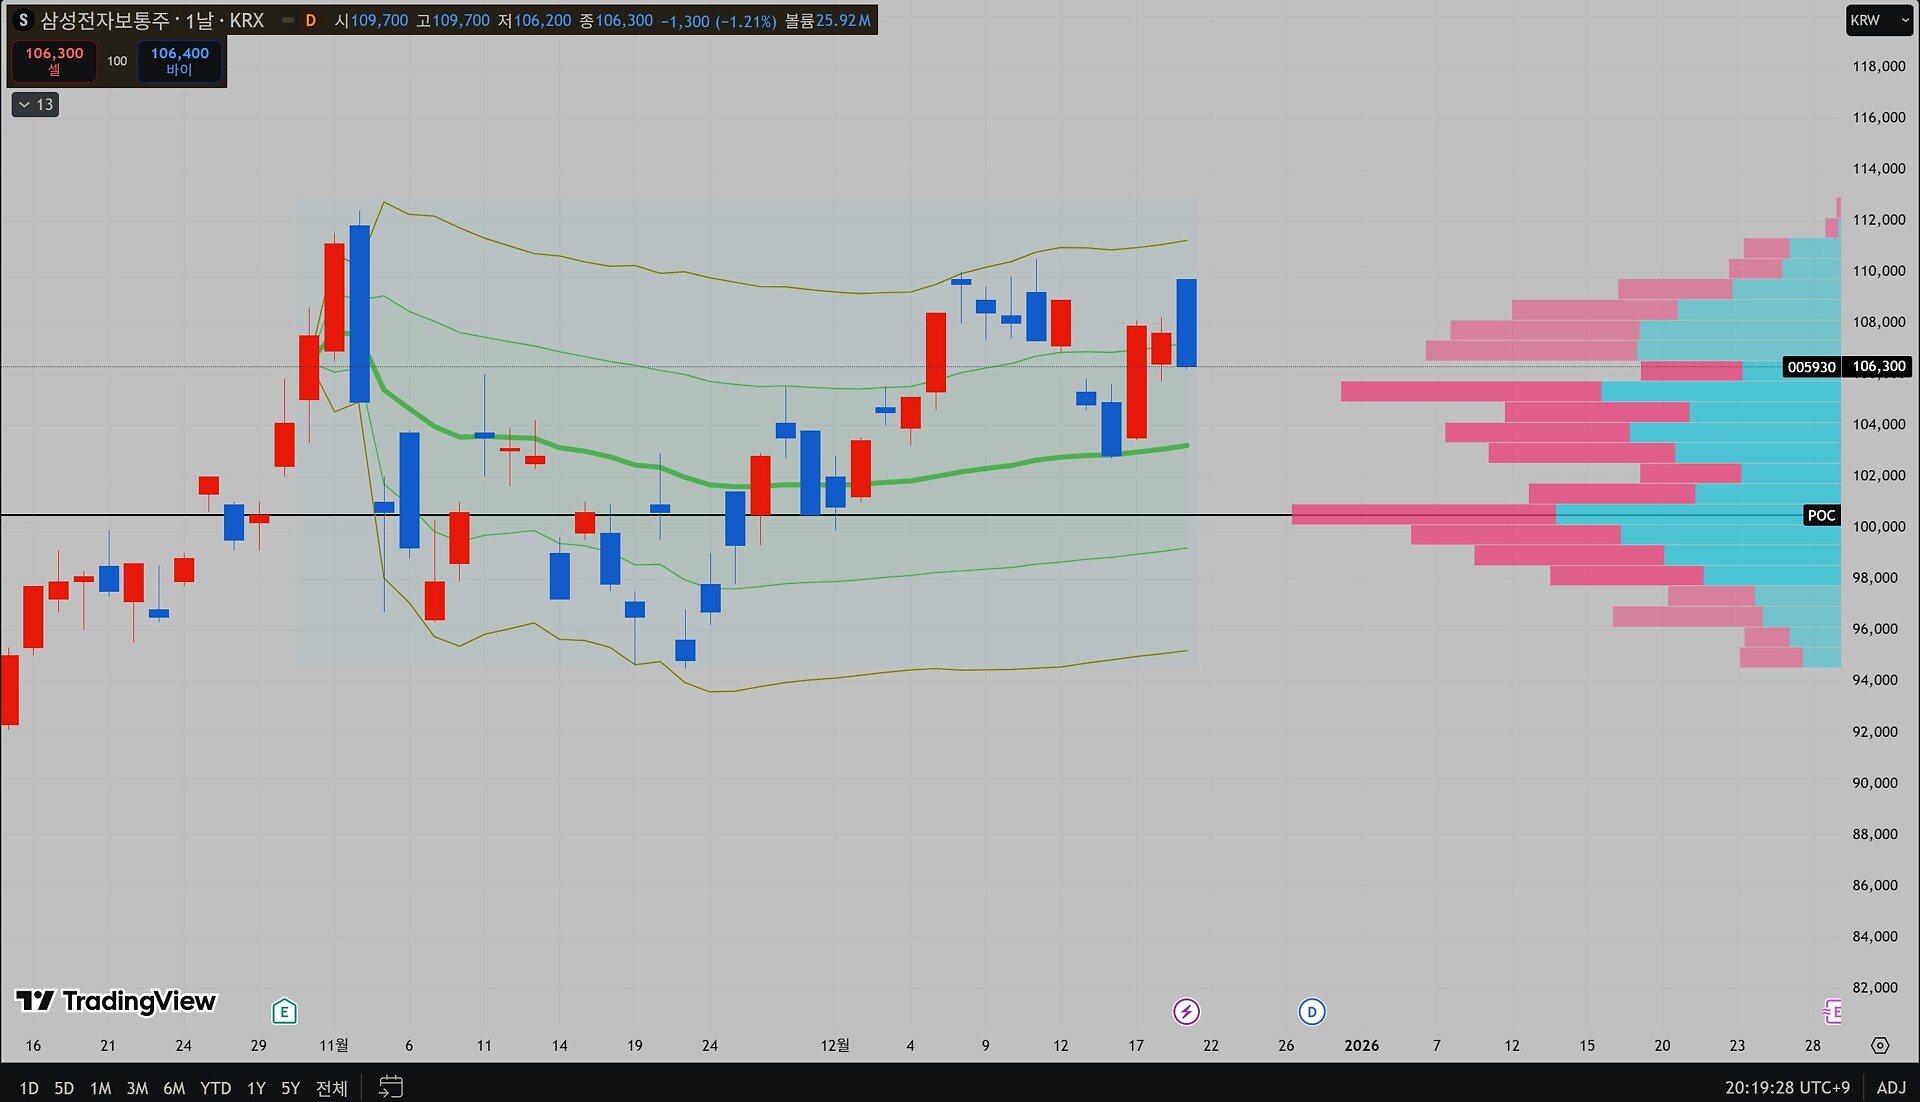The height and width of the screenshot is (1102, 1920).
Task: Click the future earnings marker near 28
Action: (1832, 1011)
